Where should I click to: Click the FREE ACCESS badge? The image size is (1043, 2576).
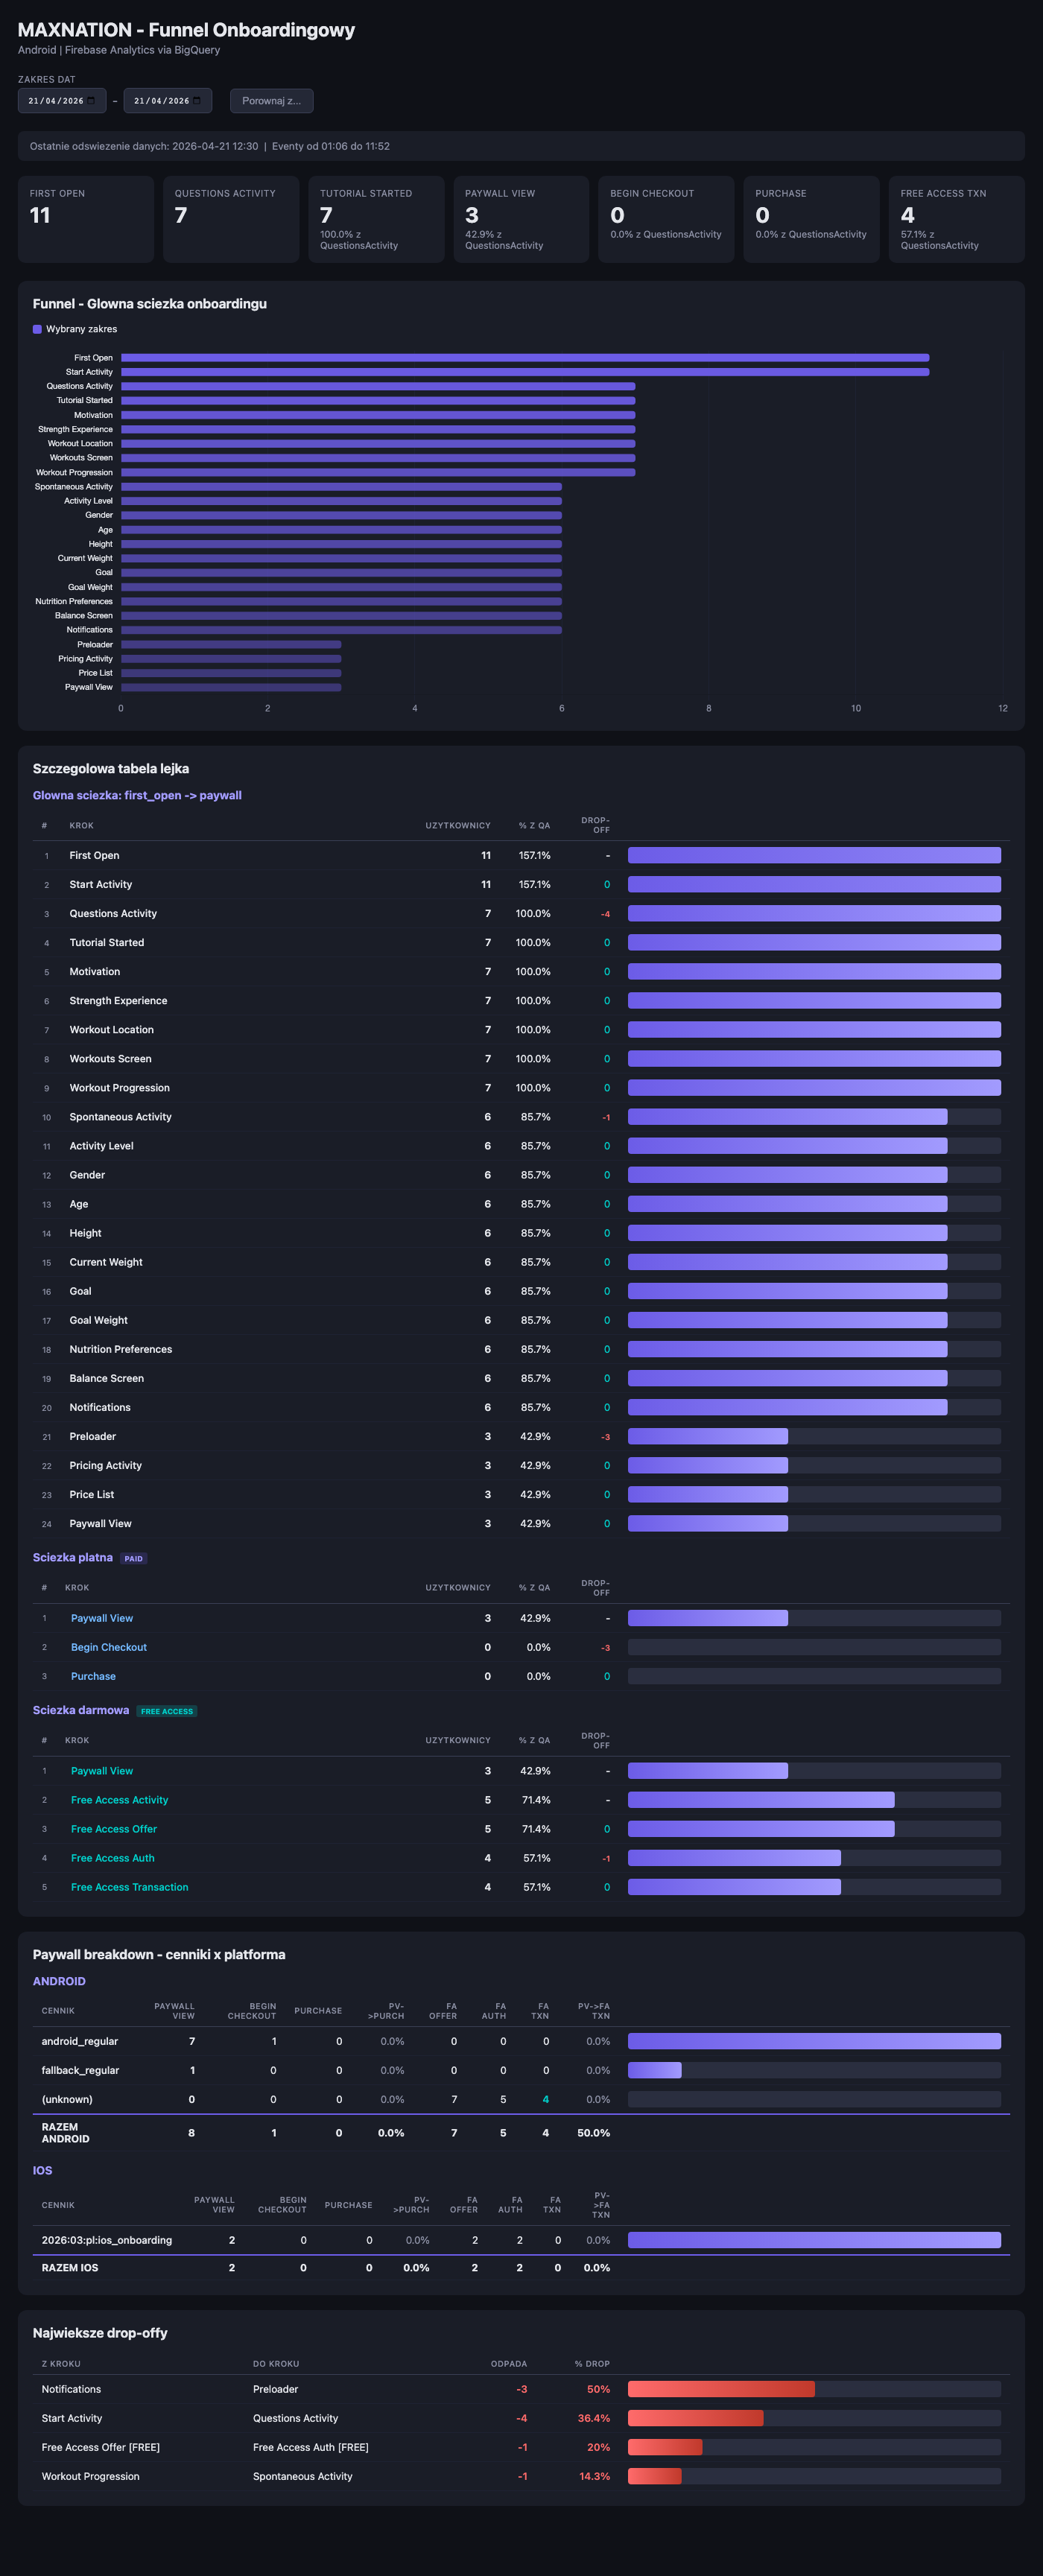pos(167,1712)
